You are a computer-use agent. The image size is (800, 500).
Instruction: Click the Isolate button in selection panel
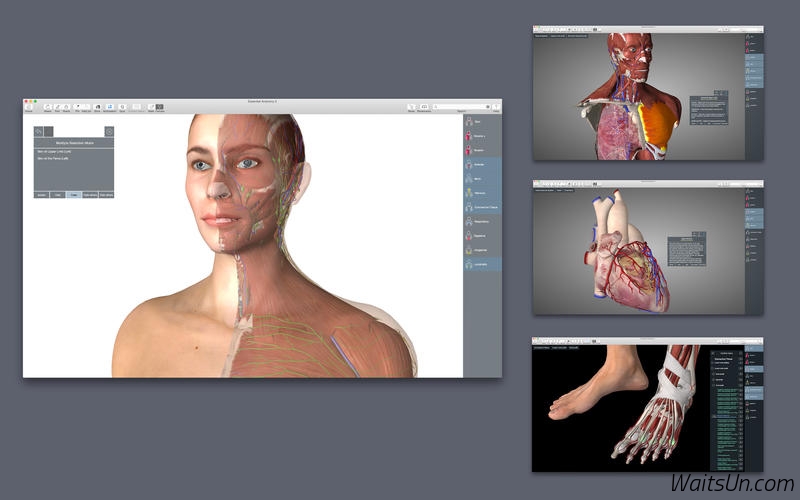(41, 195)
